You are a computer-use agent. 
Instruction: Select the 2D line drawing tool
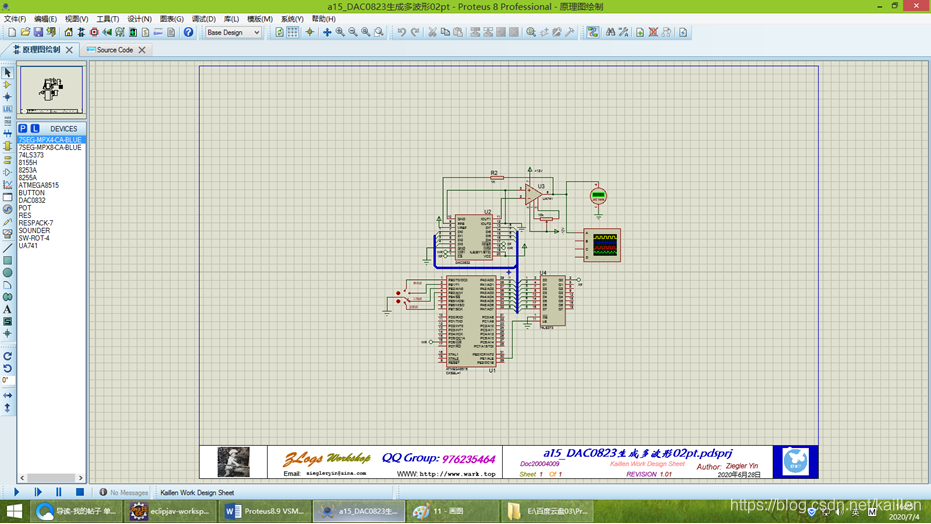[7, 248]
